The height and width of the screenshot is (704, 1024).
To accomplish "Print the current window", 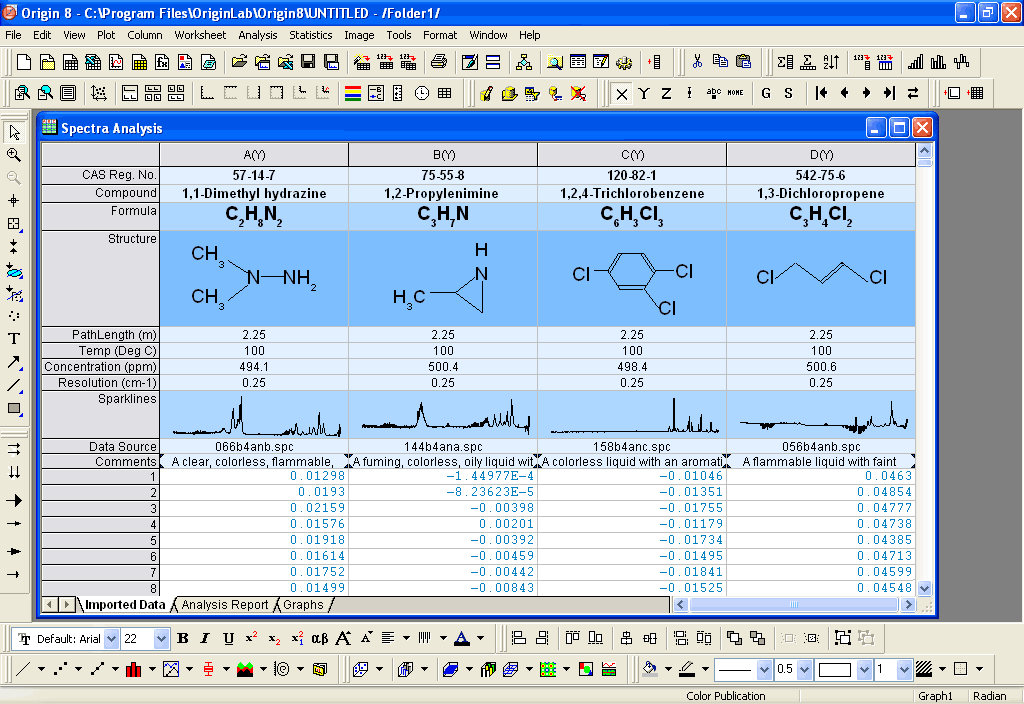I will [439, 62].
